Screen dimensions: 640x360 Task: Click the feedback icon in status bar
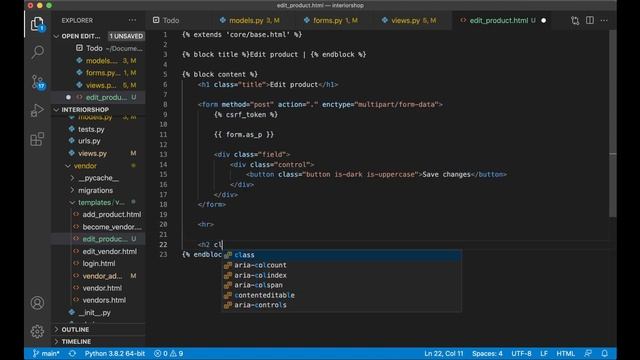(588, 353)
